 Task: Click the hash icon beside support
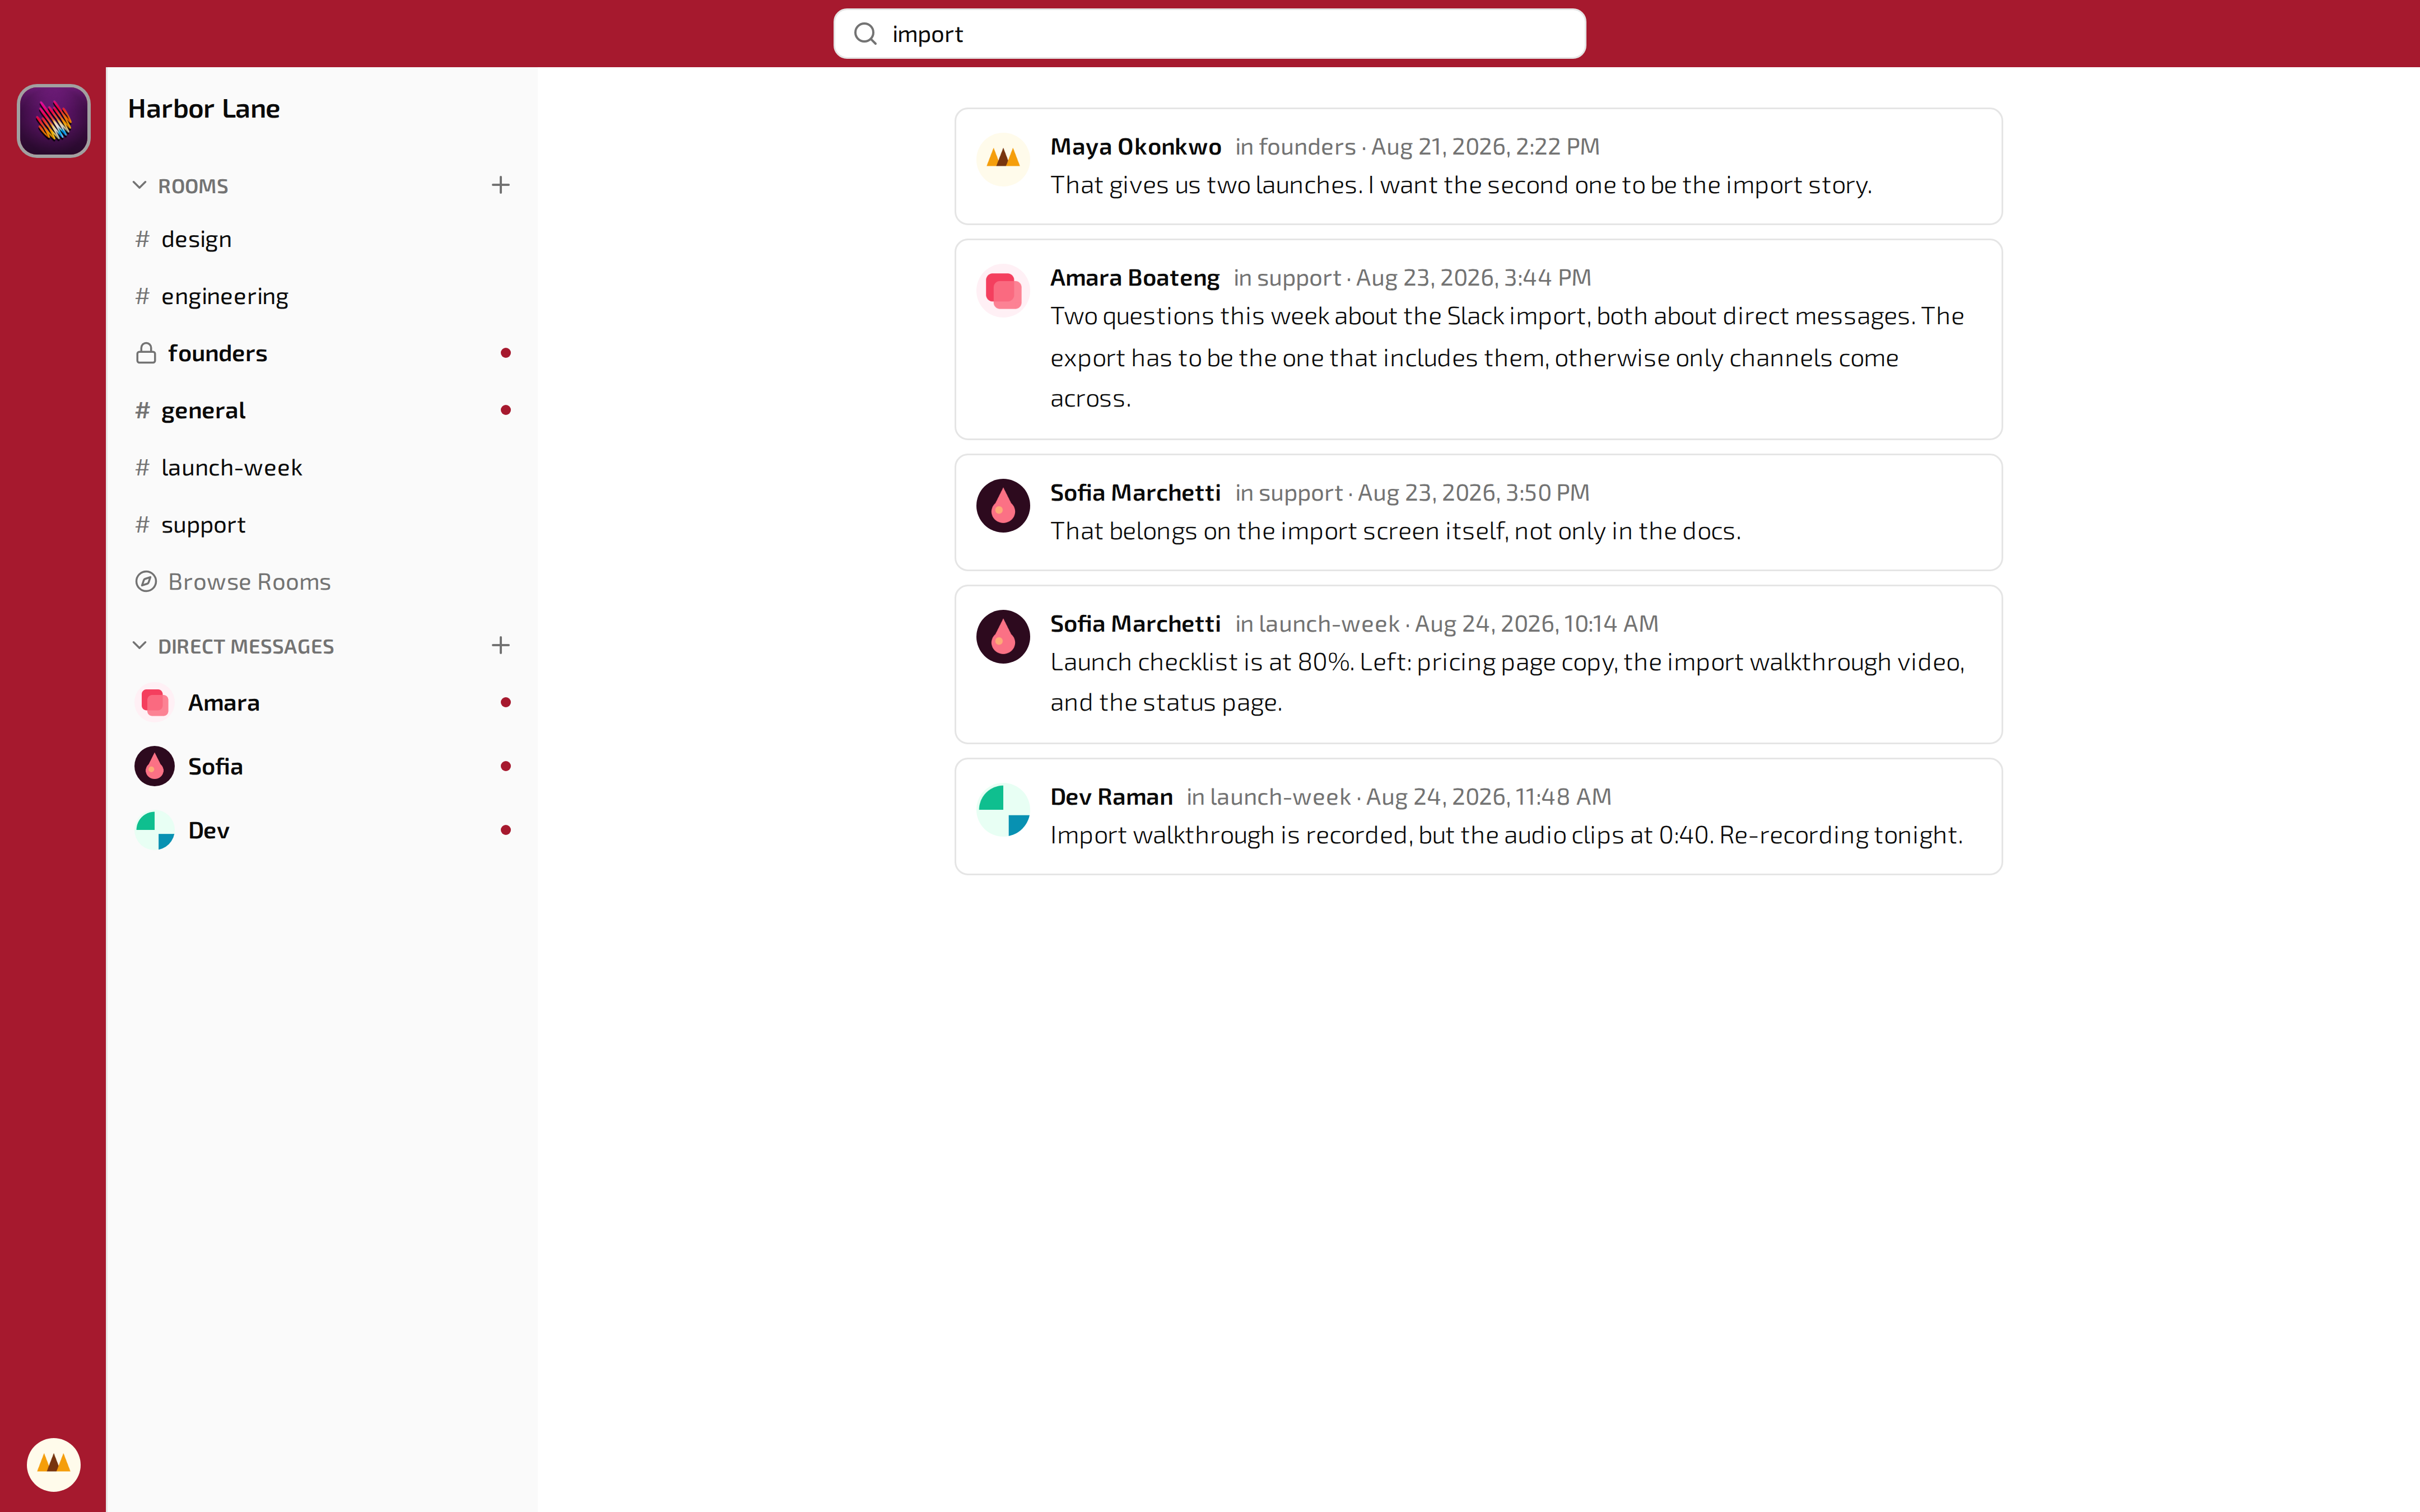pos(142,524)
